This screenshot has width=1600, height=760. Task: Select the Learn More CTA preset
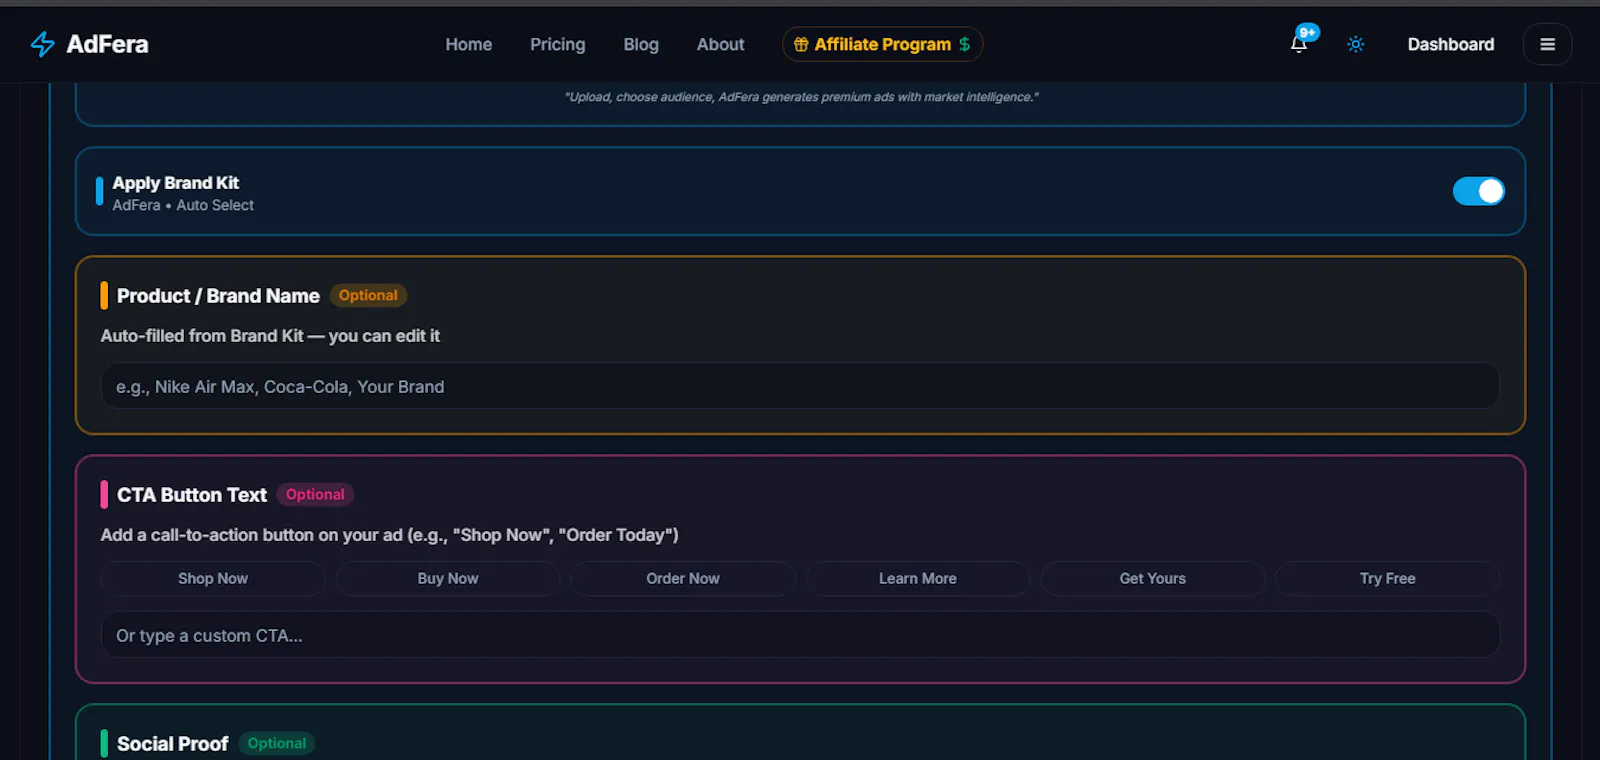[x=918, y=579]
